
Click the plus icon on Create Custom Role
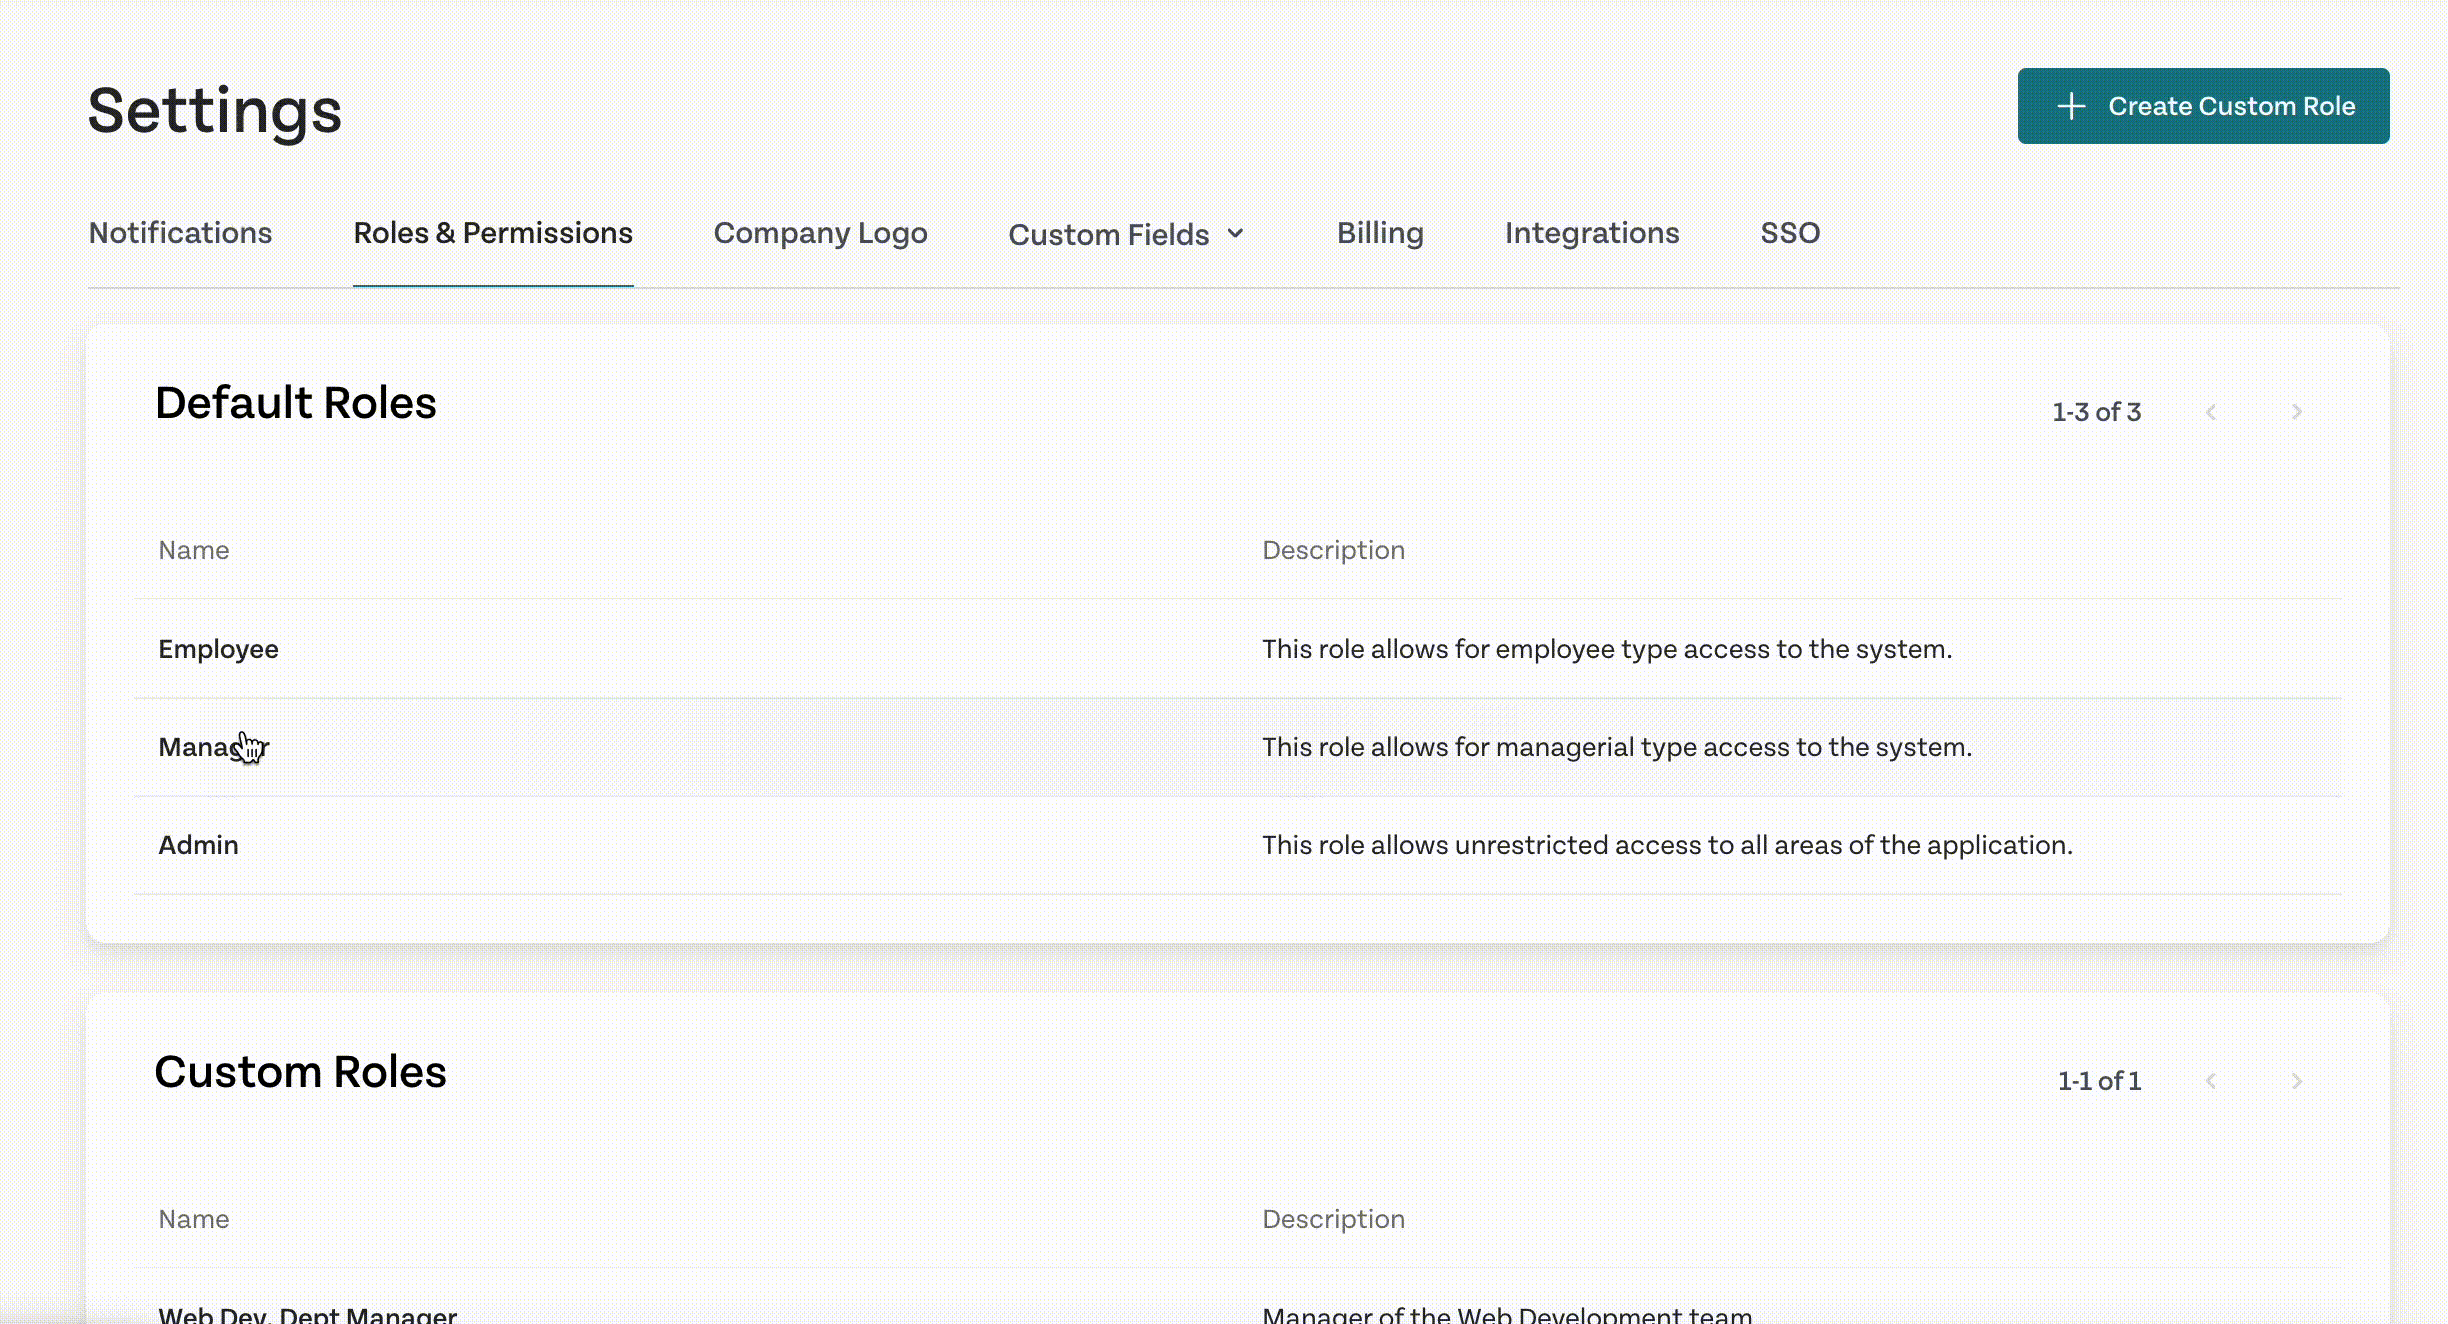[x=2073, y=105]
